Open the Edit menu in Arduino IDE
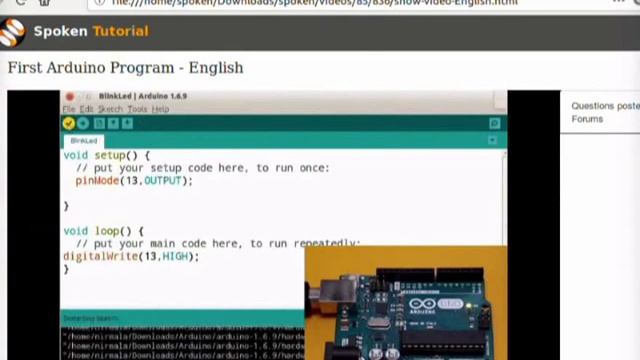Image resolution: width=640 pixels, height=360 pixels. (x=86, y=109)
